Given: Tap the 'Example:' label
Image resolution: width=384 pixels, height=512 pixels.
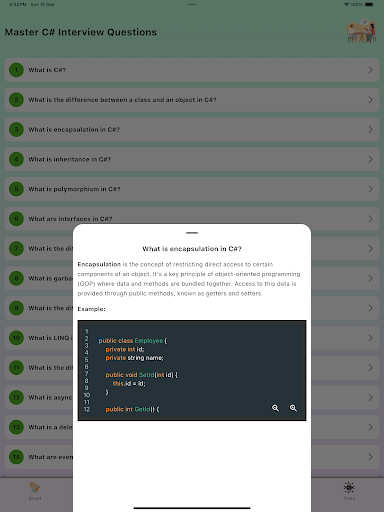Looking at the screenshot, I should click(91, 309).
